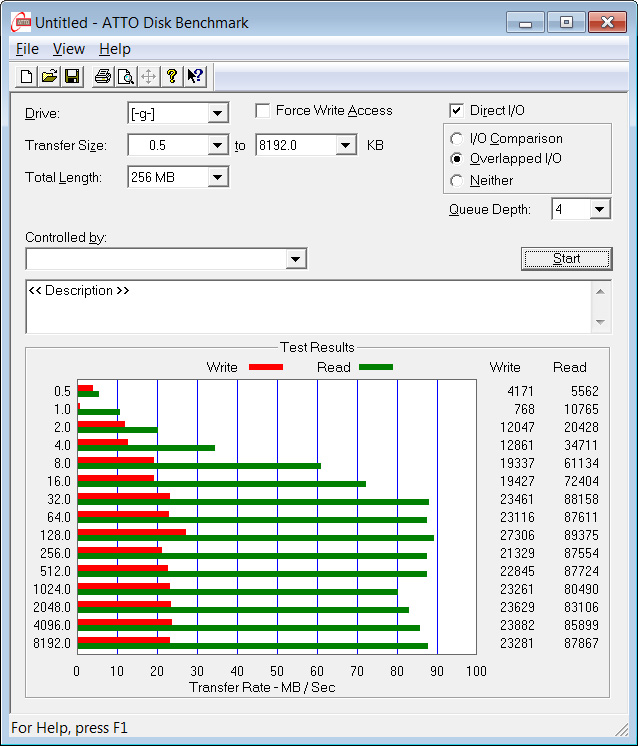Click the Print toolbar icon
Viewport: 638px width, 746px height.
point(103,76)
